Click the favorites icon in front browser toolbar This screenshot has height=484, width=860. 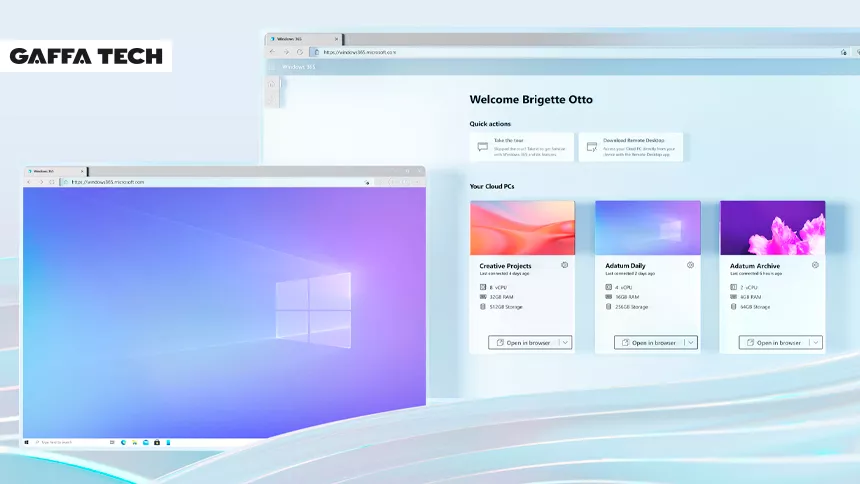point(367,182)
